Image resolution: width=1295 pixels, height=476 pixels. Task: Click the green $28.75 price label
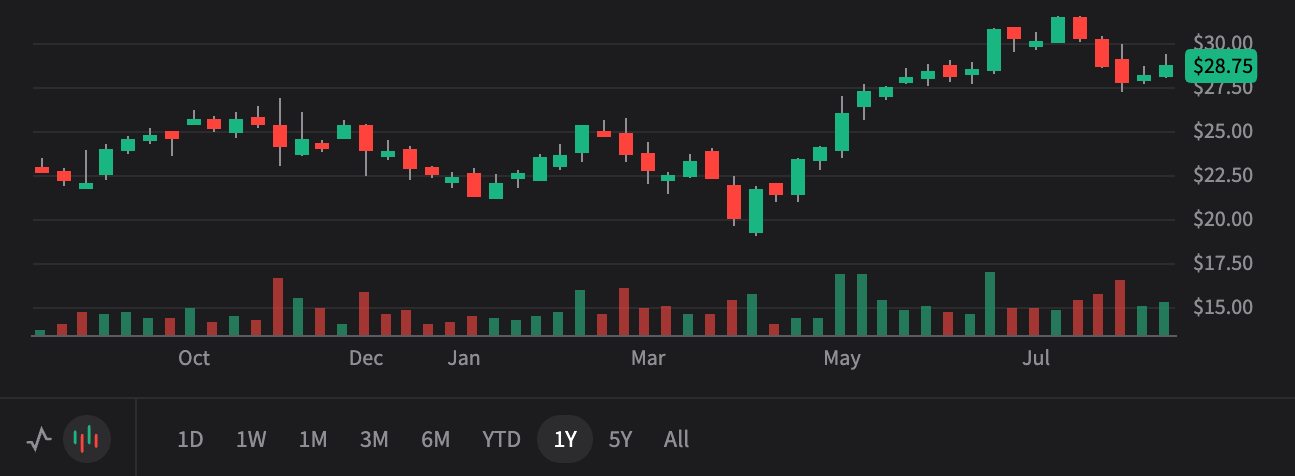tap(1221, 66)
